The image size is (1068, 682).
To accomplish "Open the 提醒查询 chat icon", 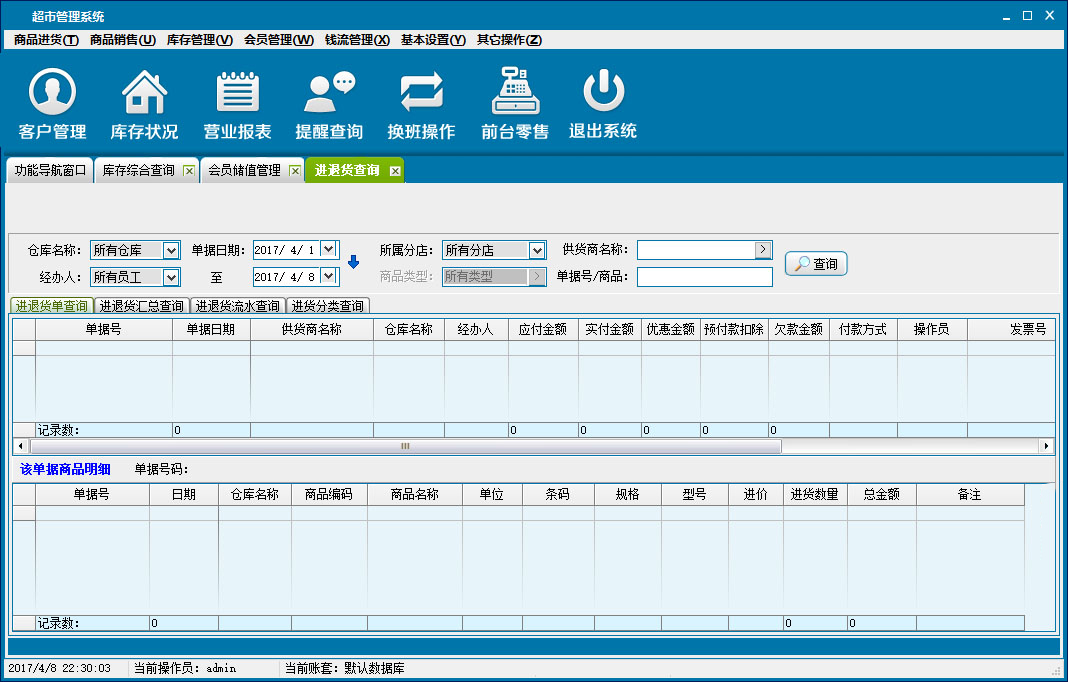I will (329, 104).
